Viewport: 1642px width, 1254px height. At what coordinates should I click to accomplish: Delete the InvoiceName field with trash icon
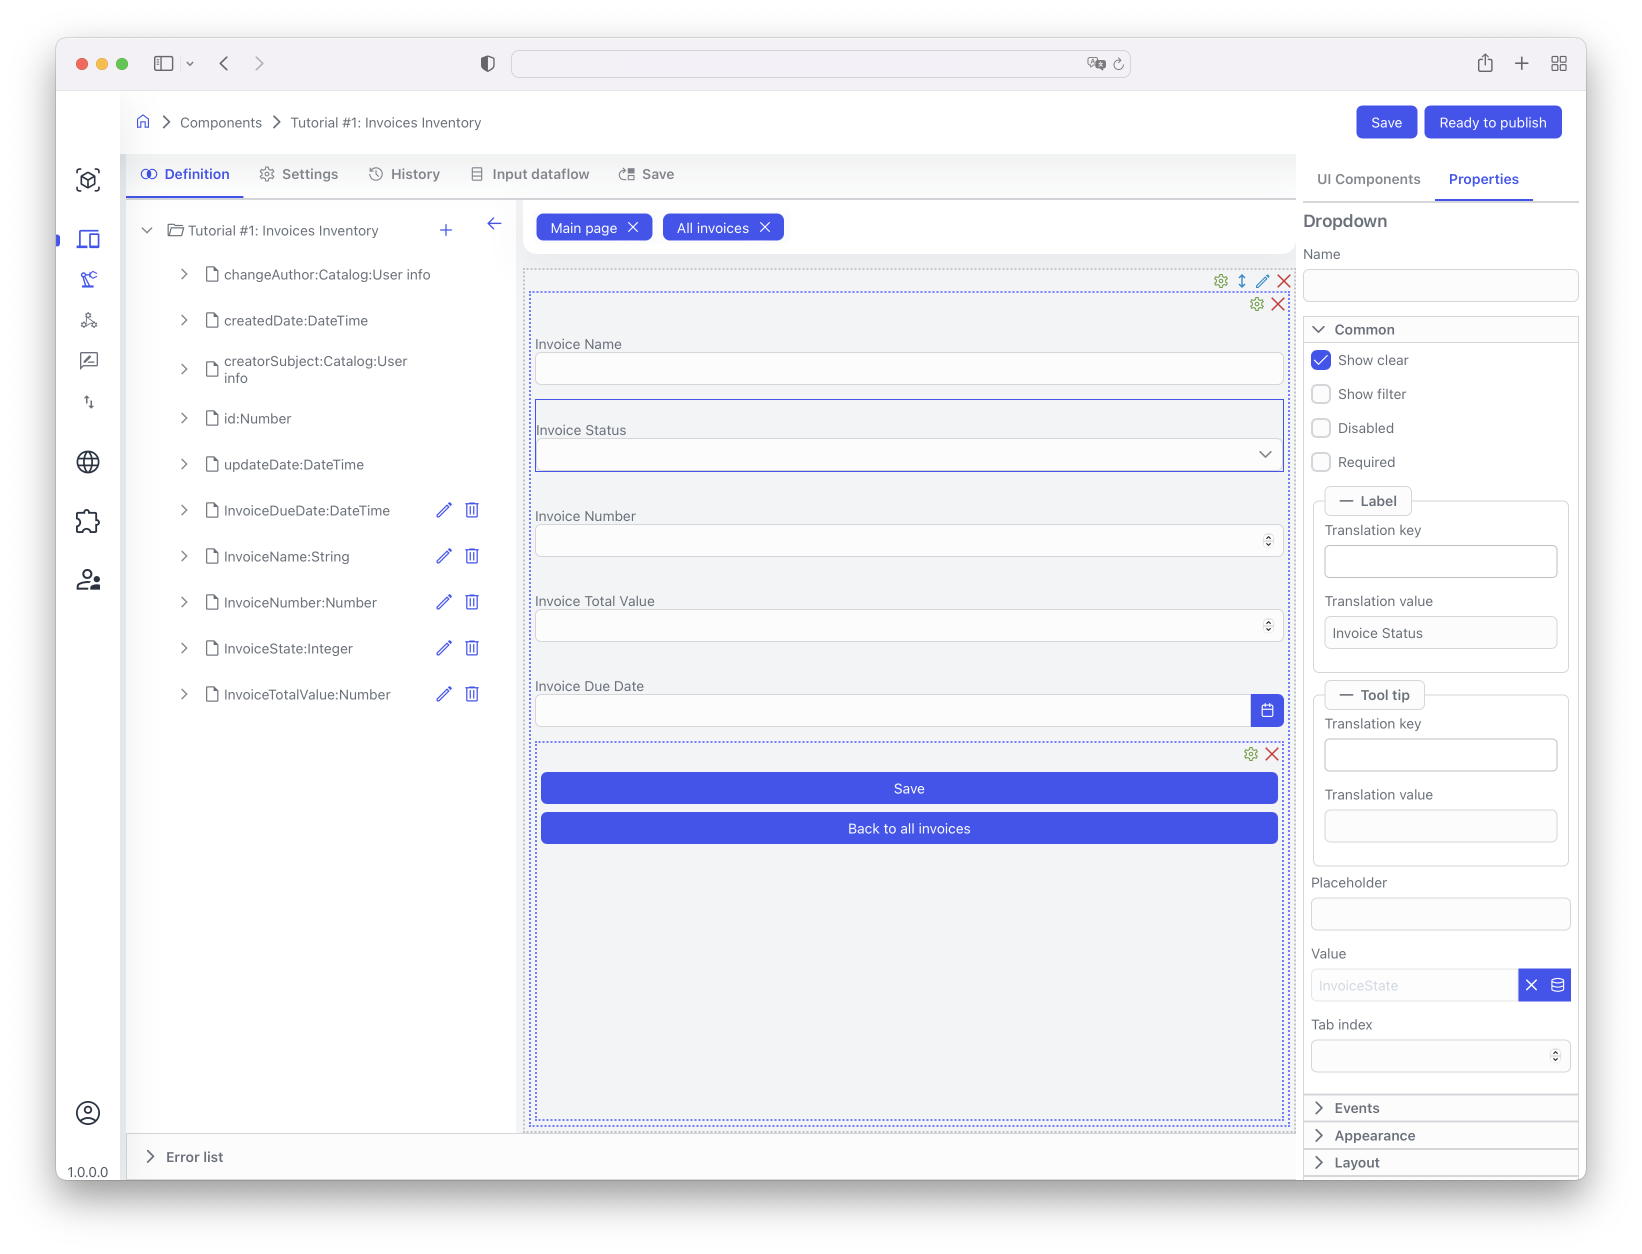[x=472, y=556]
